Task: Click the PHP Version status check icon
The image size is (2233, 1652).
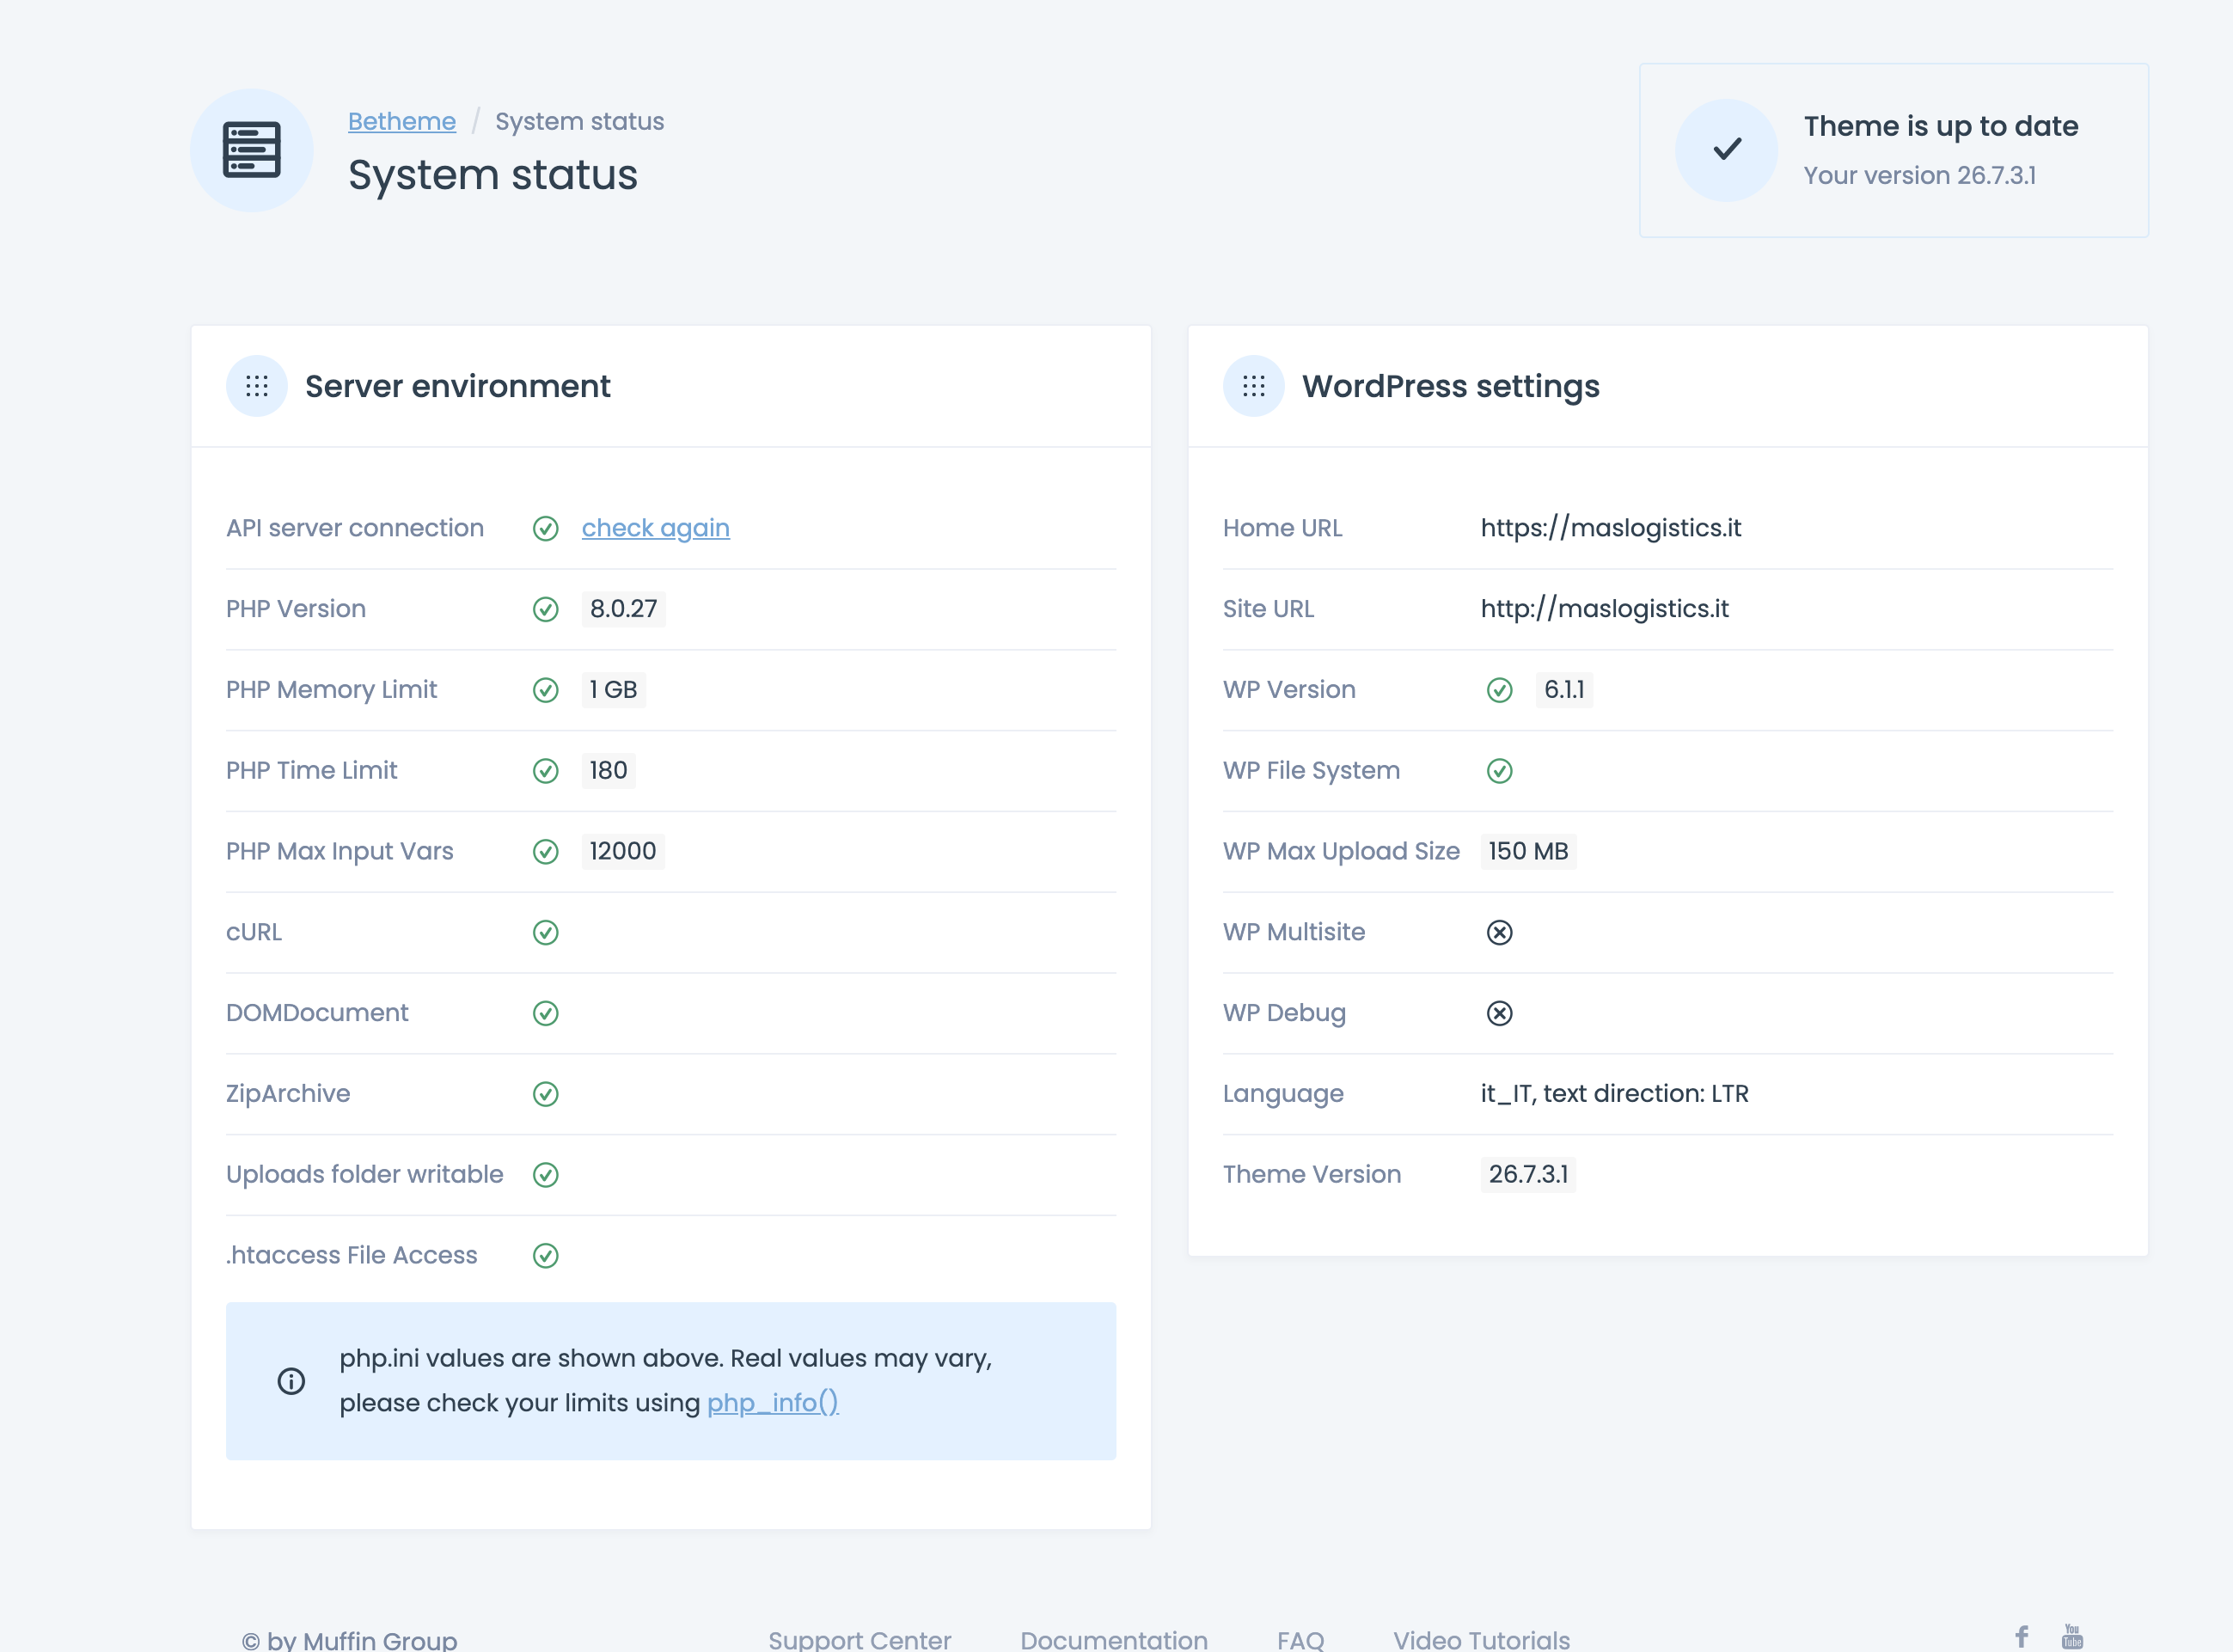Action: [x=545, y=609]
